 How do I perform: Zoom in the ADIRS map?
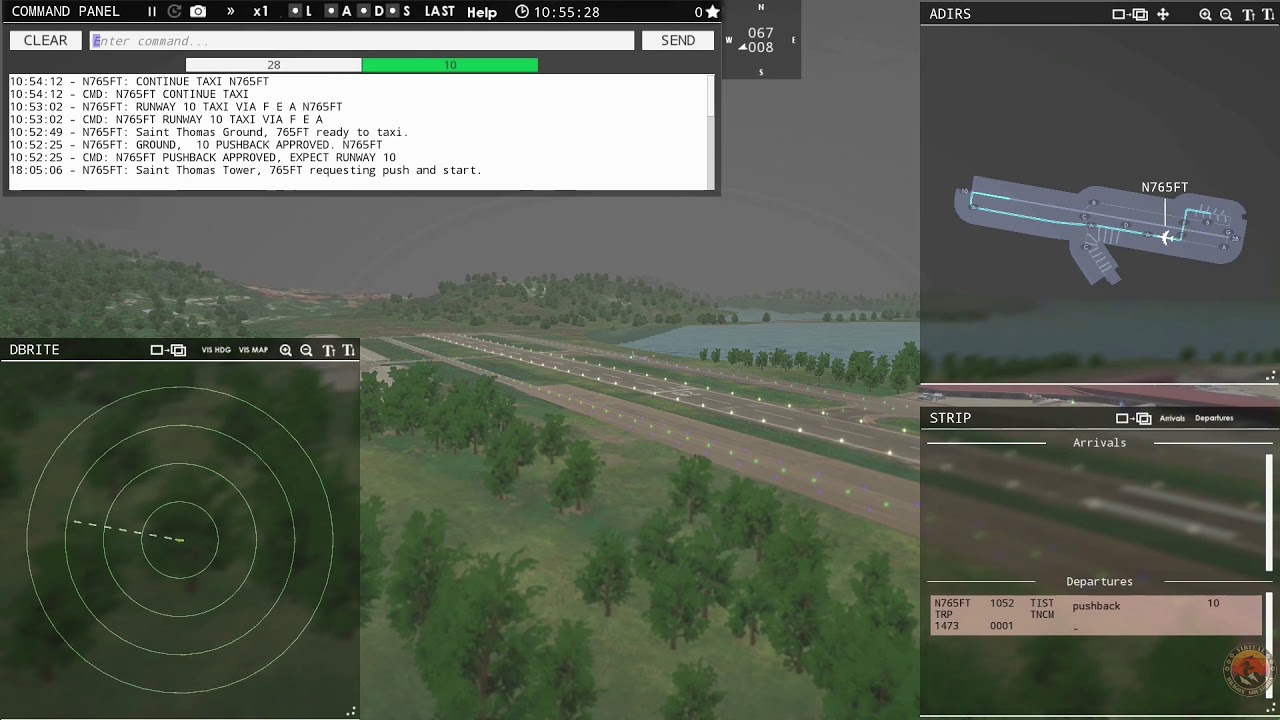coord(1205,14)
